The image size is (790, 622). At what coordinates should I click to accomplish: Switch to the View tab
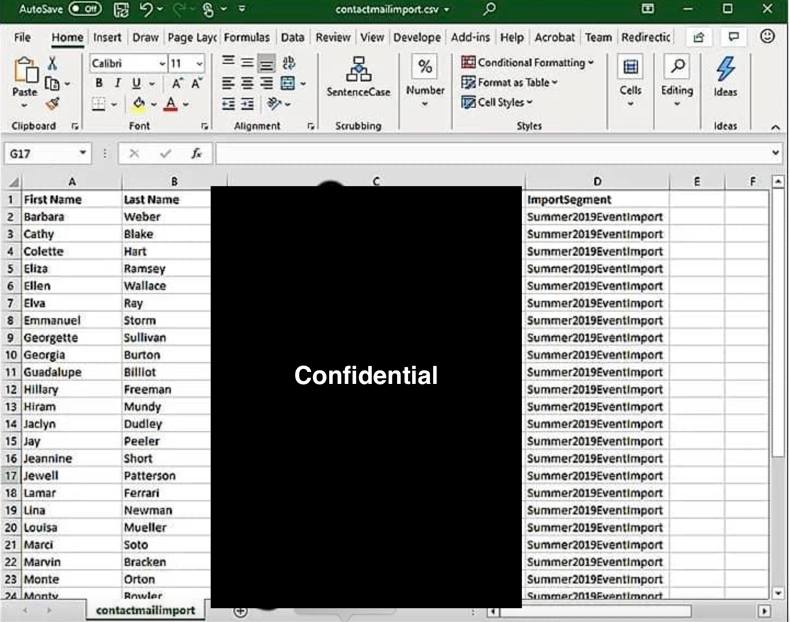click(372, 37)
